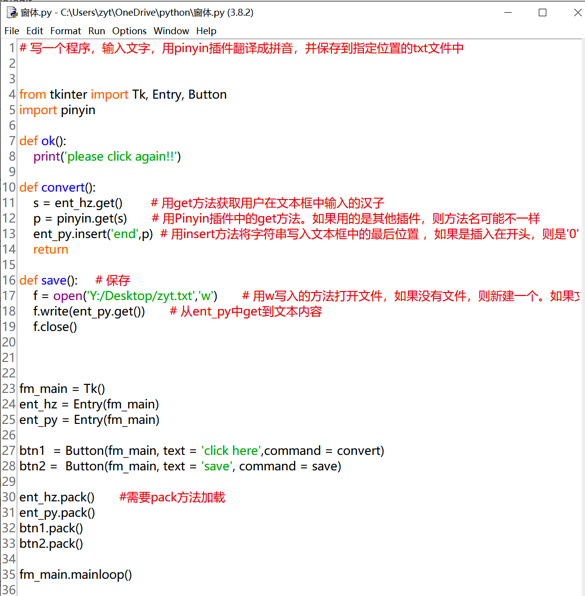585x596 pixels.
Task: Click 'ent_hz = Entry(fm_main)' line
Action: point(89,404)
